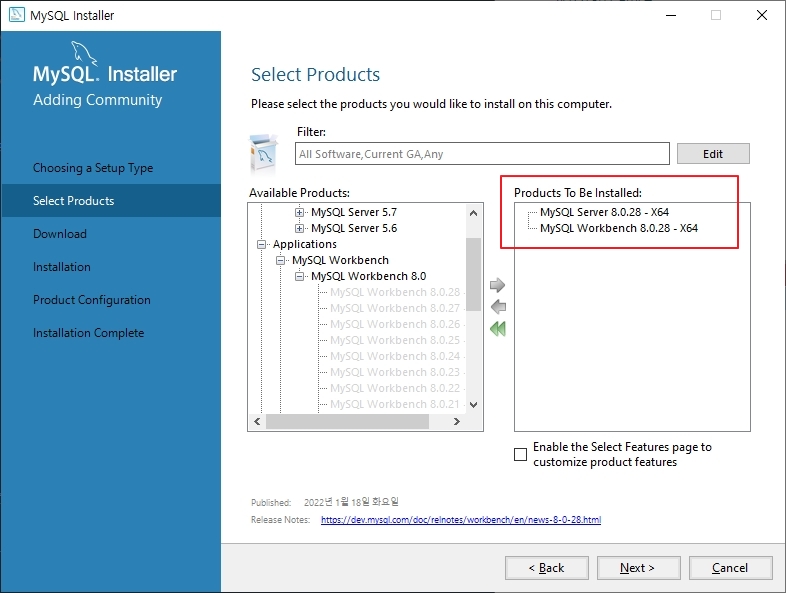Click the Back button
Viewport: 786px width, 593px height.
(x=546, y=567)
